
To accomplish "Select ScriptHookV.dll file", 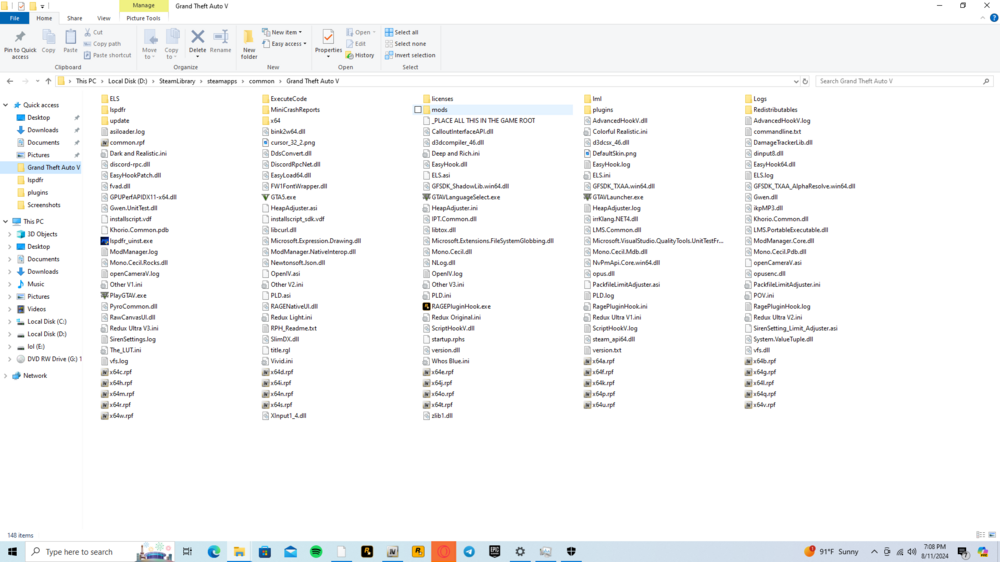I will tap(448, 328).
